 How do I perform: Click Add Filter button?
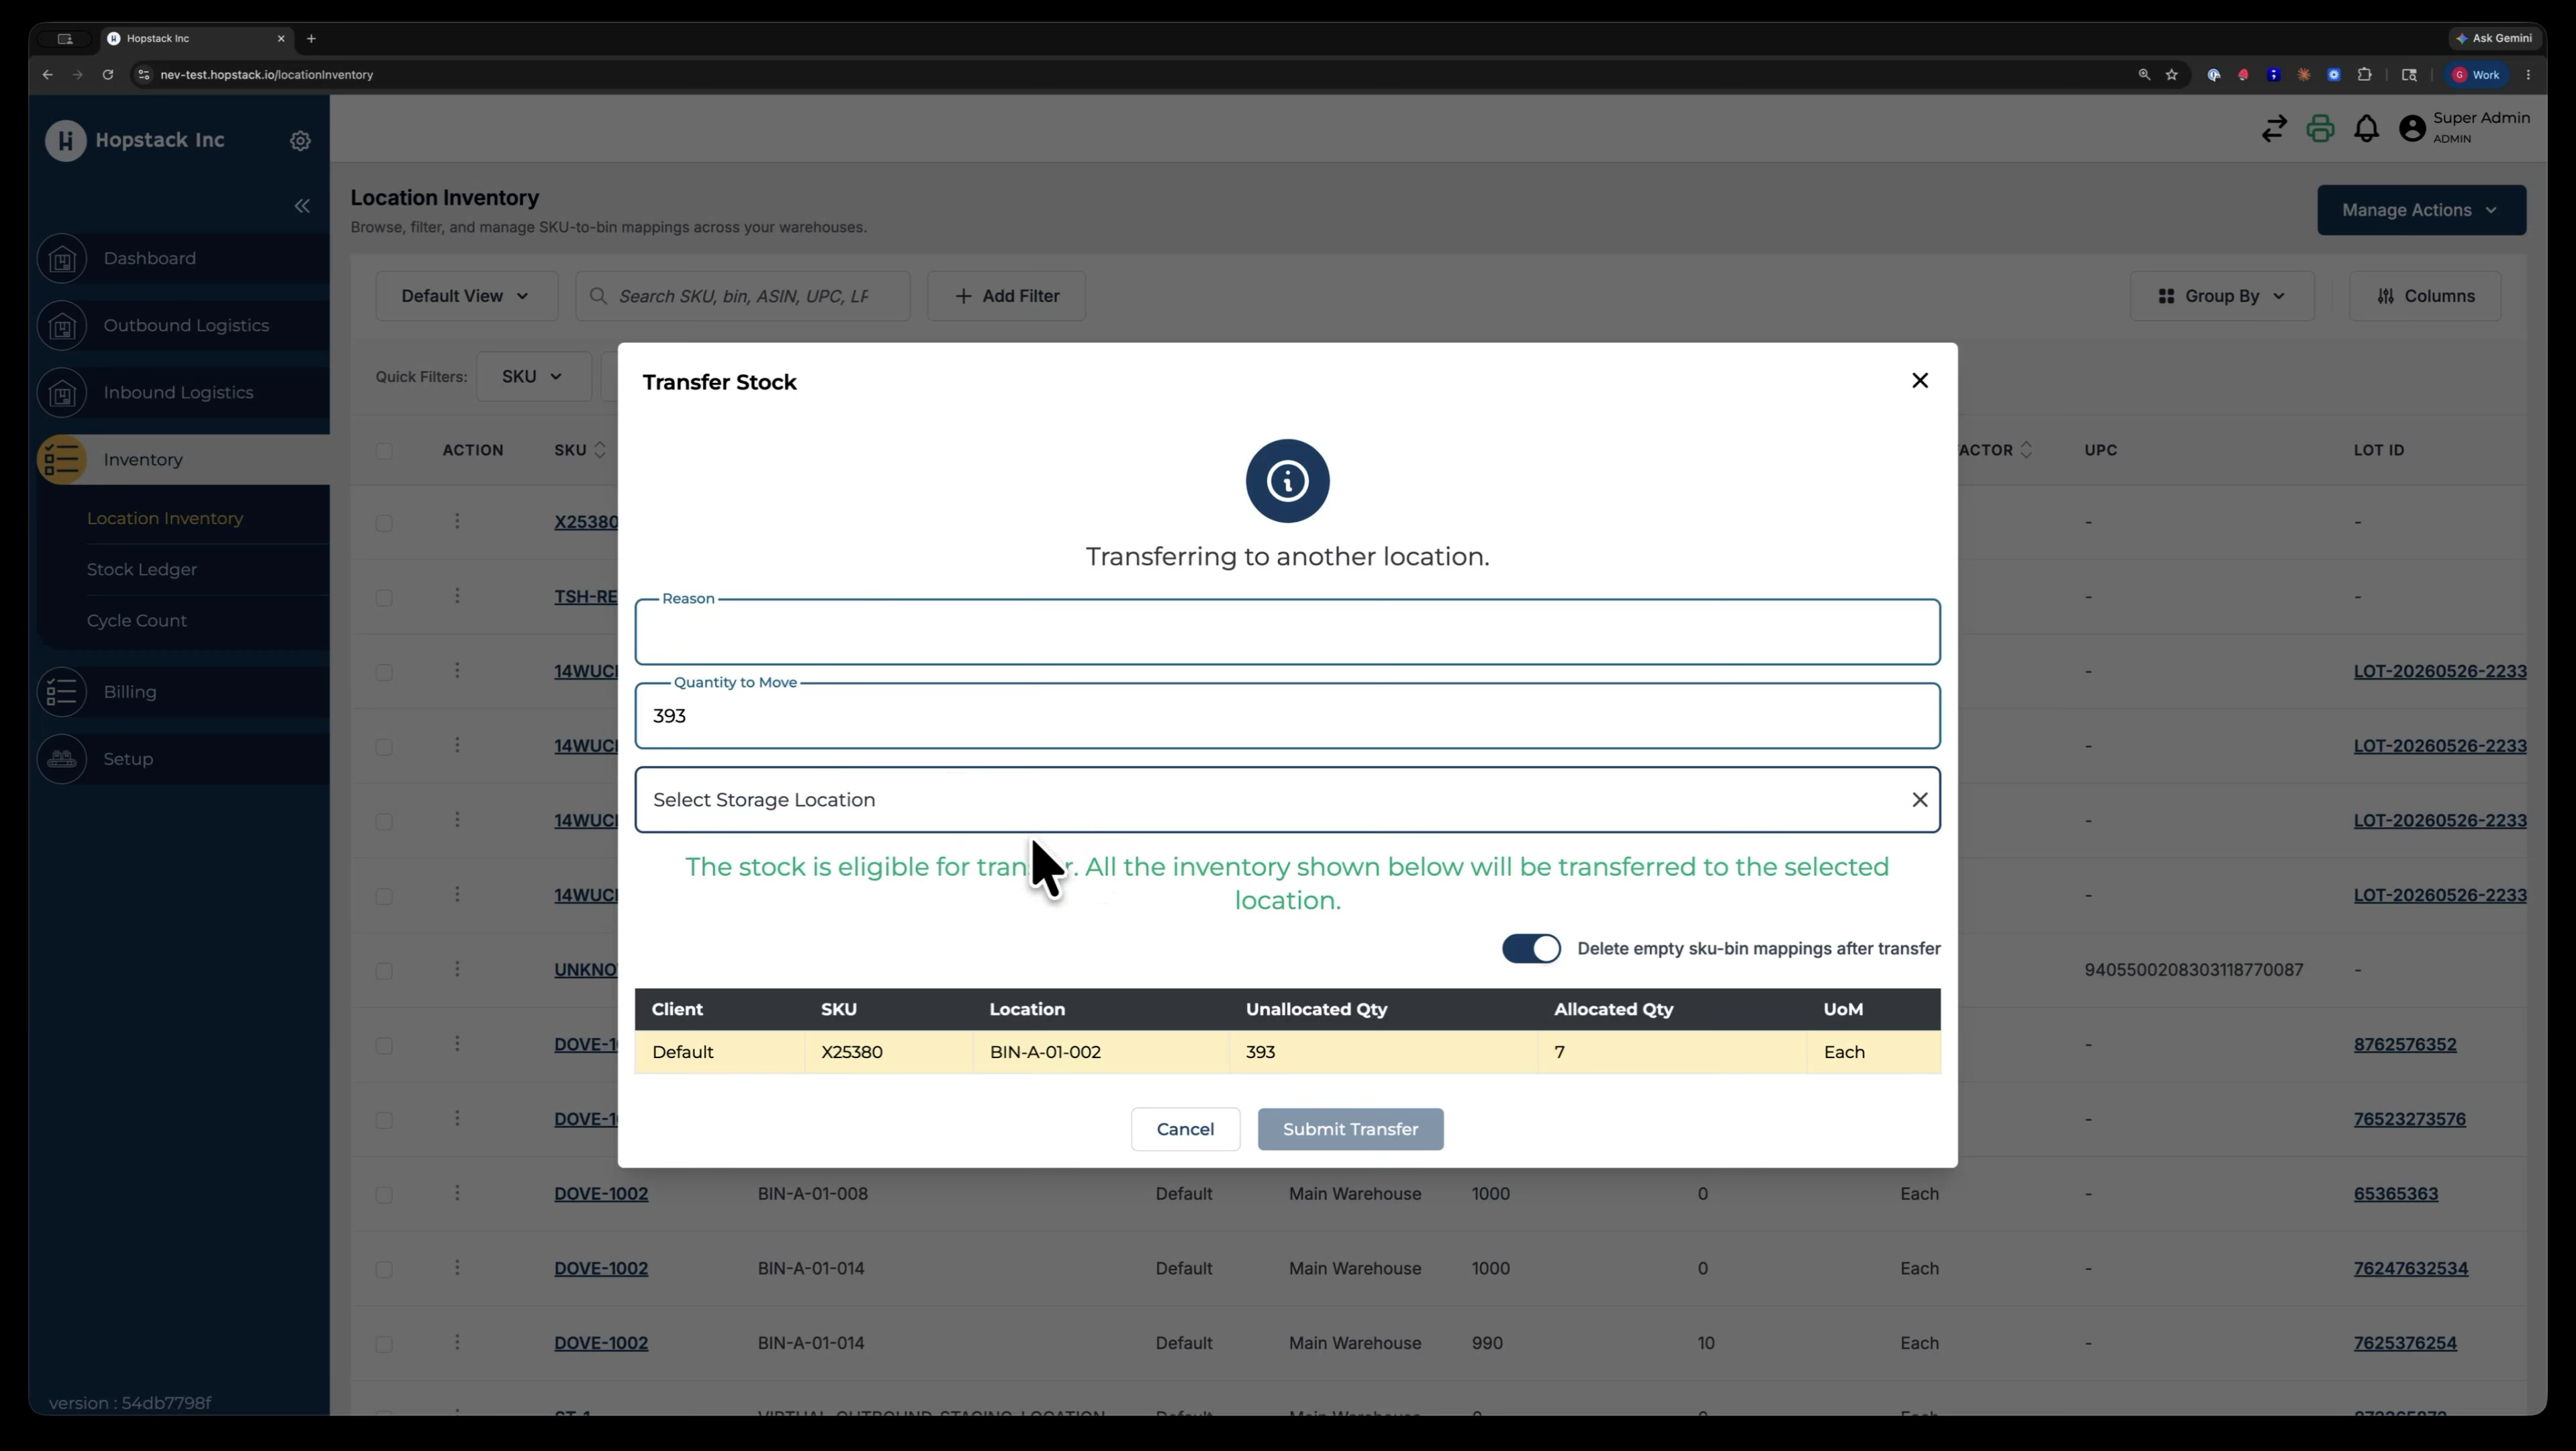(x=1006, y=296)
